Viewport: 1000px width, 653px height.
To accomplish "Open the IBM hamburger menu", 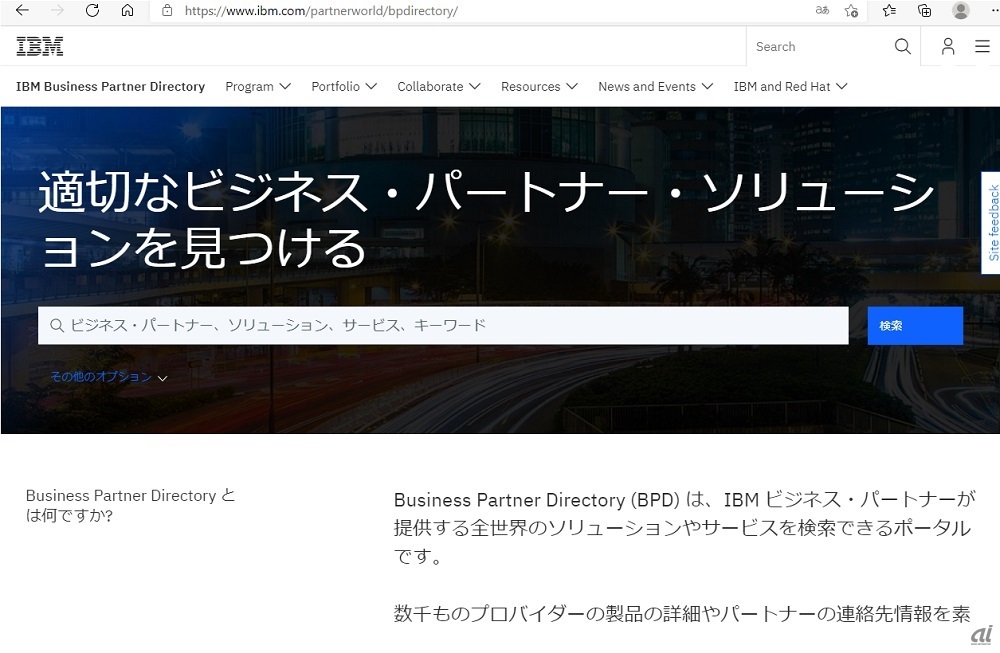I will pyautogui.click(x=982, y=47).
